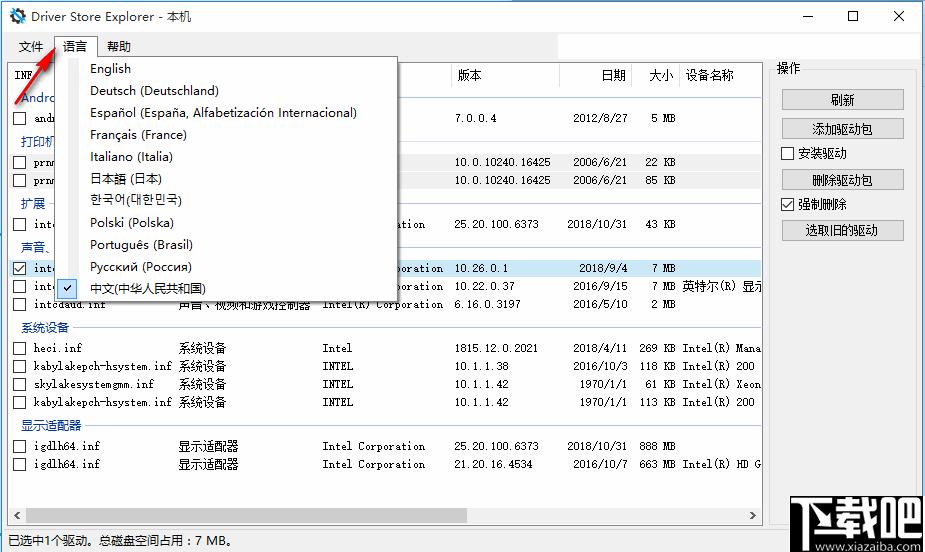The width and height of the screenshot is (925, 552).
Task: Switch language to Deutsch (Deutschland)
Action: [x=154, y=90]
